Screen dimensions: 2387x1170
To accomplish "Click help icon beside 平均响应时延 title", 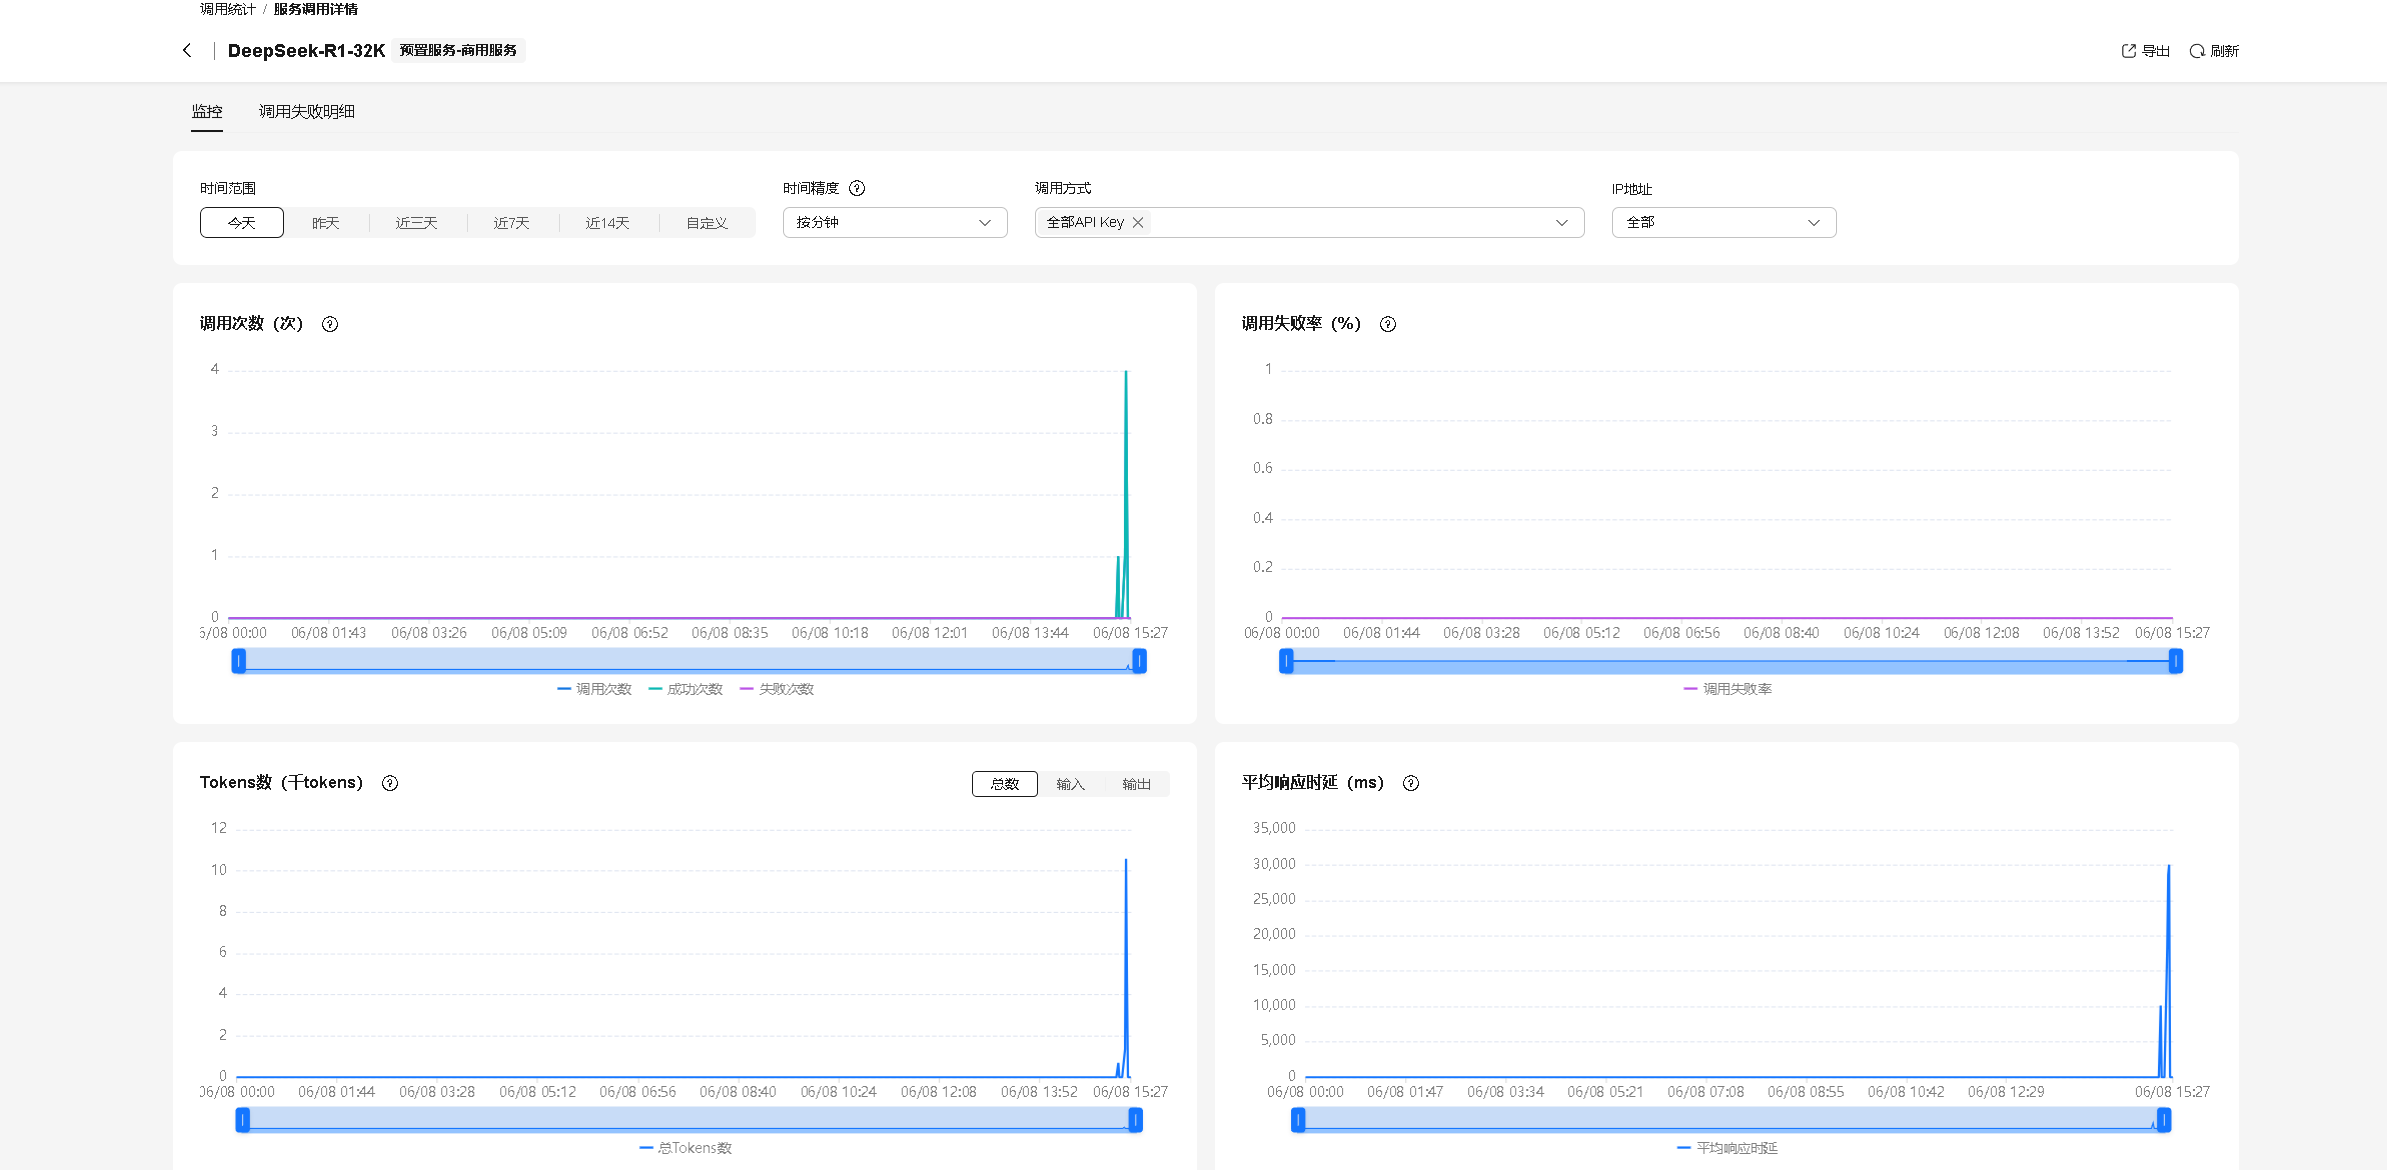I will 1411,783.
